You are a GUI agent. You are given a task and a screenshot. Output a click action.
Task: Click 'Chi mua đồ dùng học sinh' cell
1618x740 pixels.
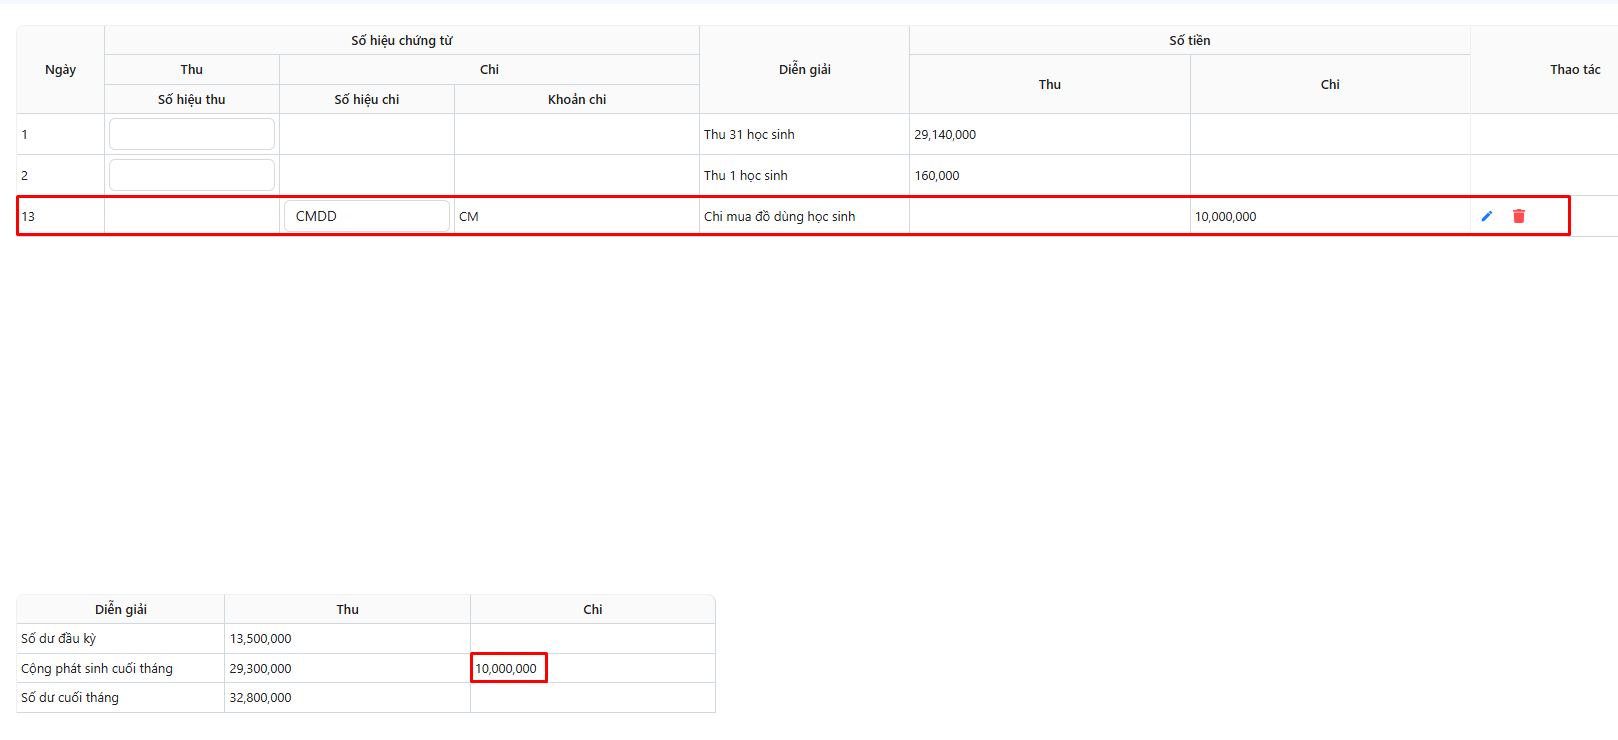[x=779, y=216]
